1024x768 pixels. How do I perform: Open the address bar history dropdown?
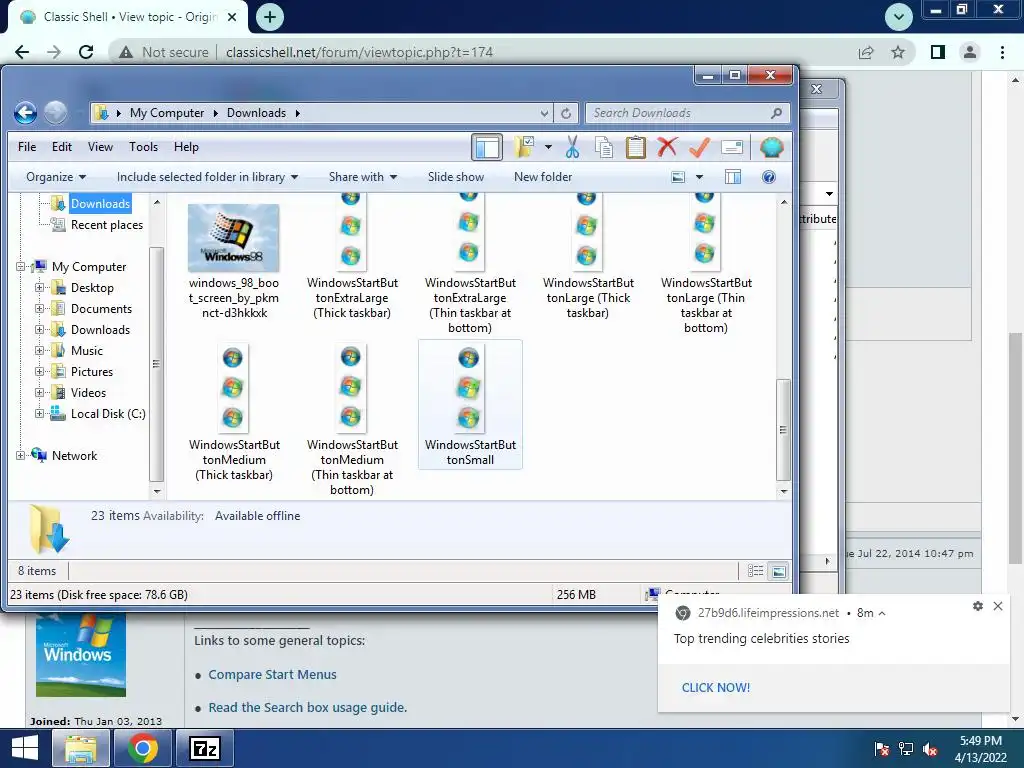tap(545, 113)
